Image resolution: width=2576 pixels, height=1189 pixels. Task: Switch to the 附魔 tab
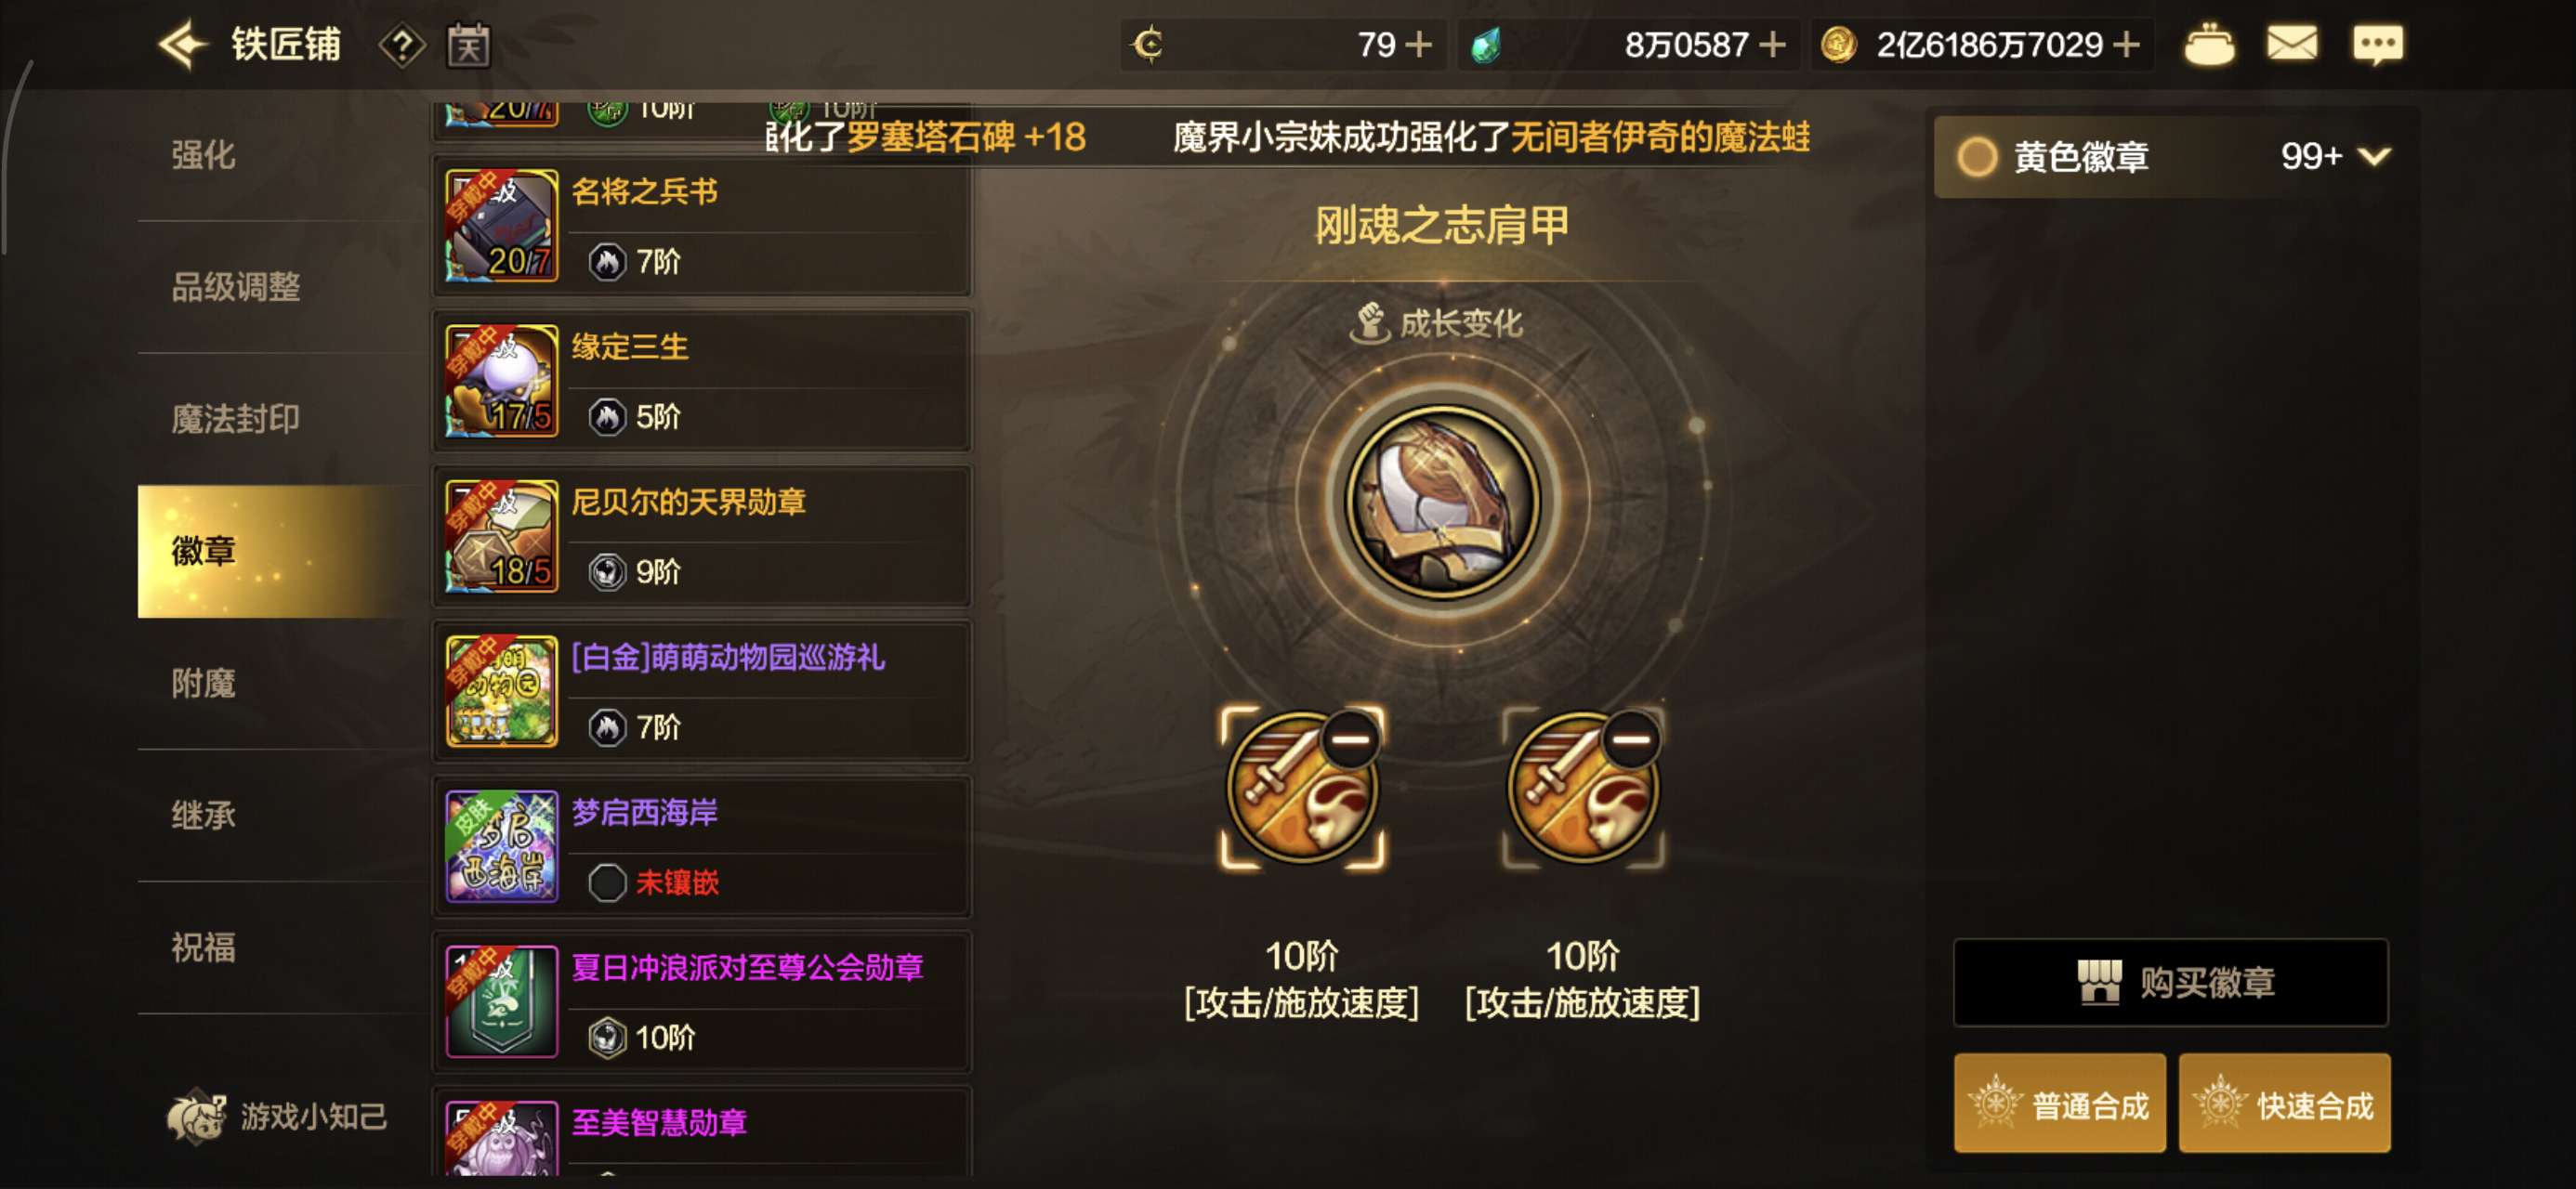[x=203, y=683]
